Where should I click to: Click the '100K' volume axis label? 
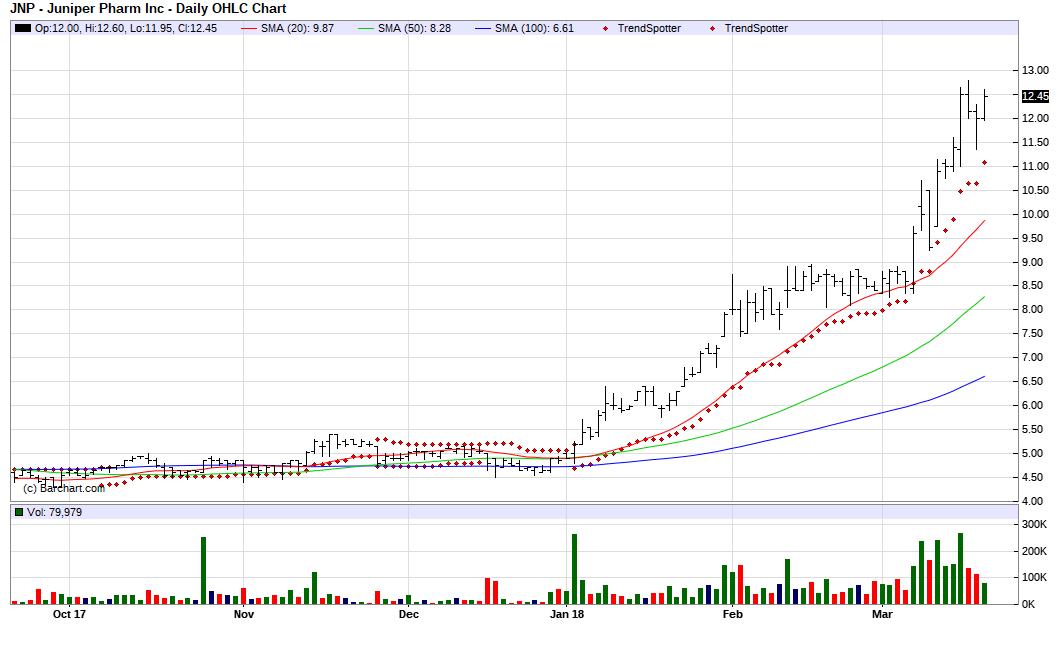(1034, 578)
